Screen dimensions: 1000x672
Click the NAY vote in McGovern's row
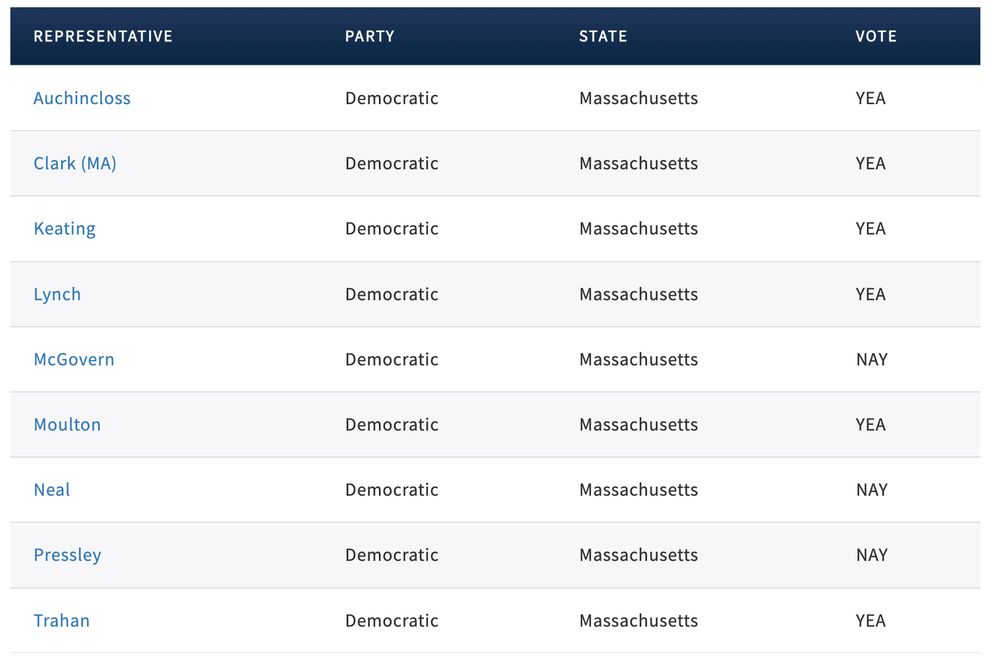pos(872,359)
